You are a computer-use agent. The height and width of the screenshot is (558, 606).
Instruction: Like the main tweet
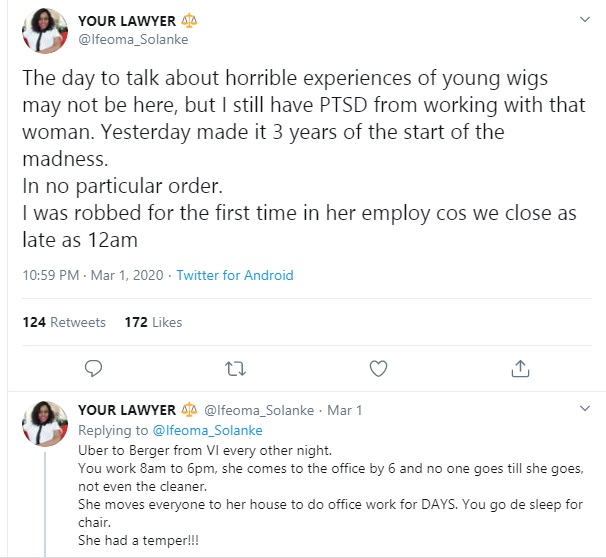pyautogui.click(x=378, y=369)
